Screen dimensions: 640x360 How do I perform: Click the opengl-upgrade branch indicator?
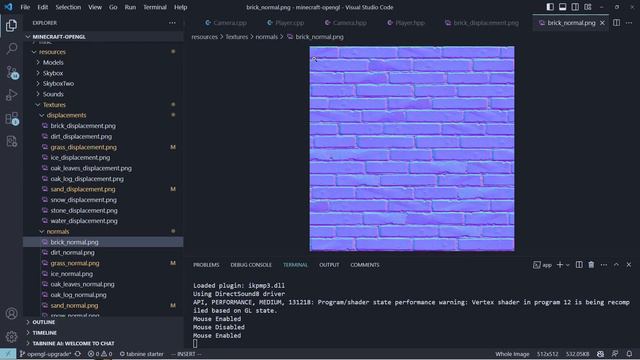pos(45,354)
